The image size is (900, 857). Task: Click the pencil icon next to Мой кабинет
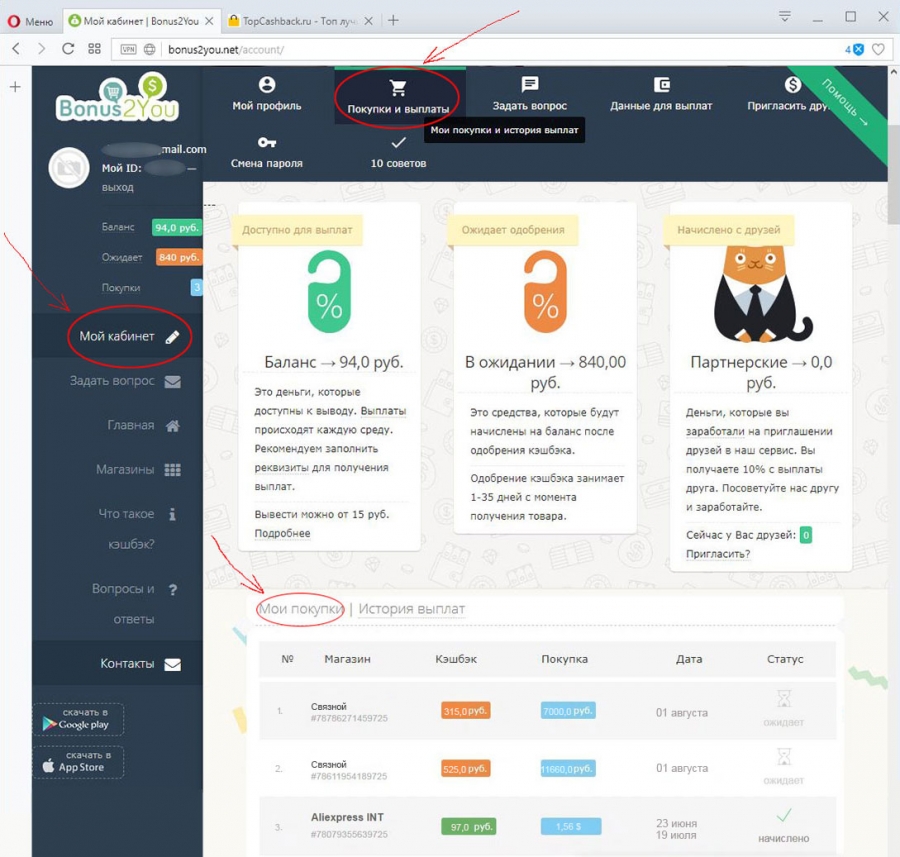[x=172, y=337]
